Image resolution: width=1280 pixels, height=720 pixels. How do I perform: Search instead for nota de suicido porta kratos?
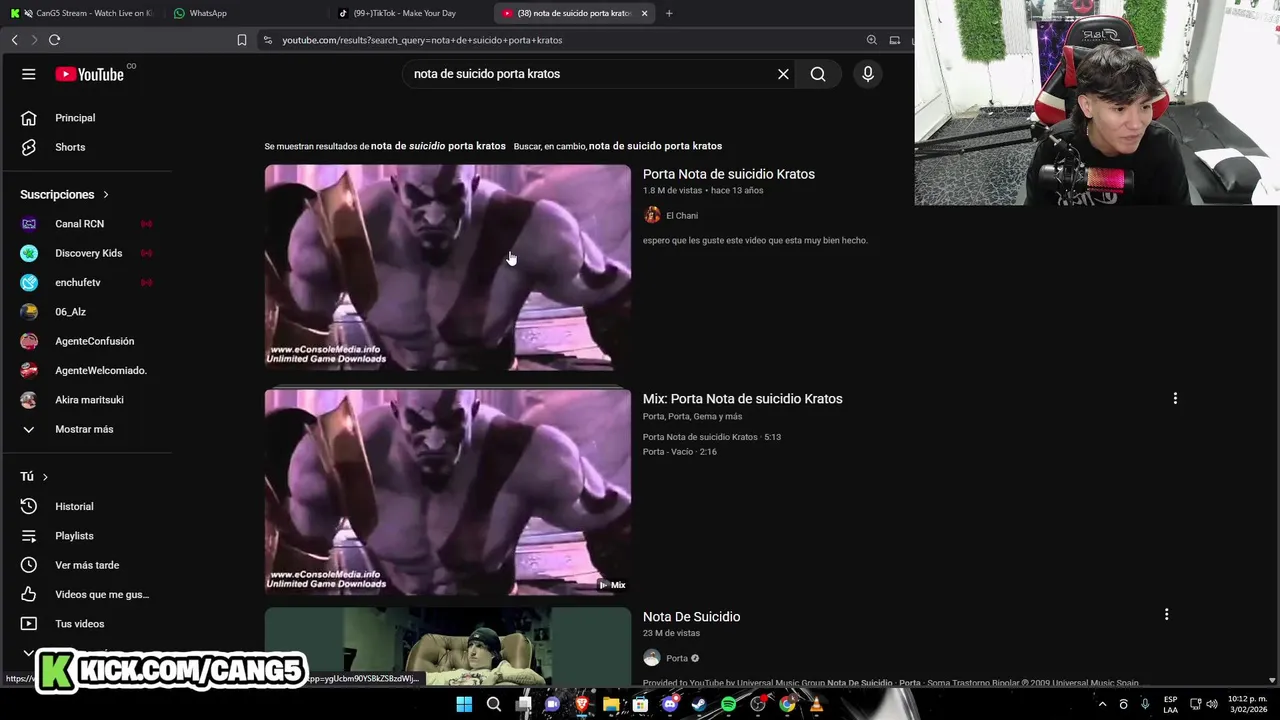655,146
